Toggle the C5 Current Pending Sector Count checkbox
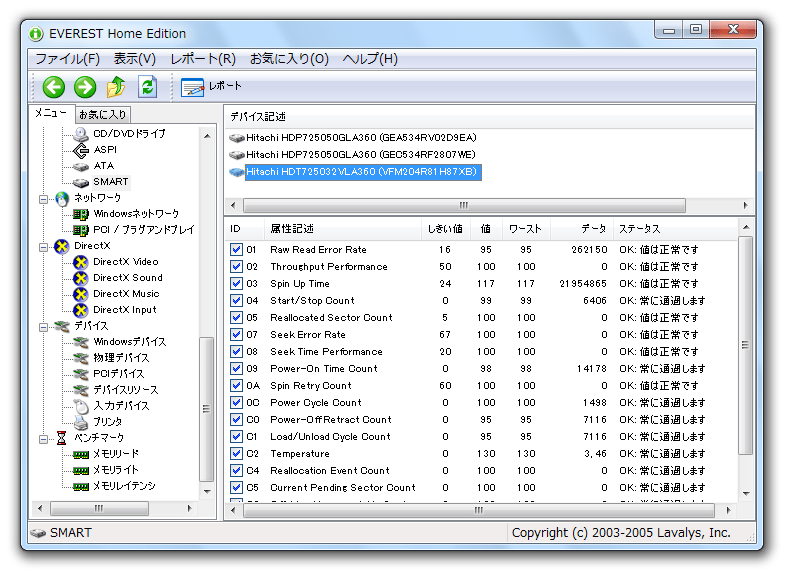Viewport: 787px width, 573px height. pyautogui.click(x=236, y=488)
